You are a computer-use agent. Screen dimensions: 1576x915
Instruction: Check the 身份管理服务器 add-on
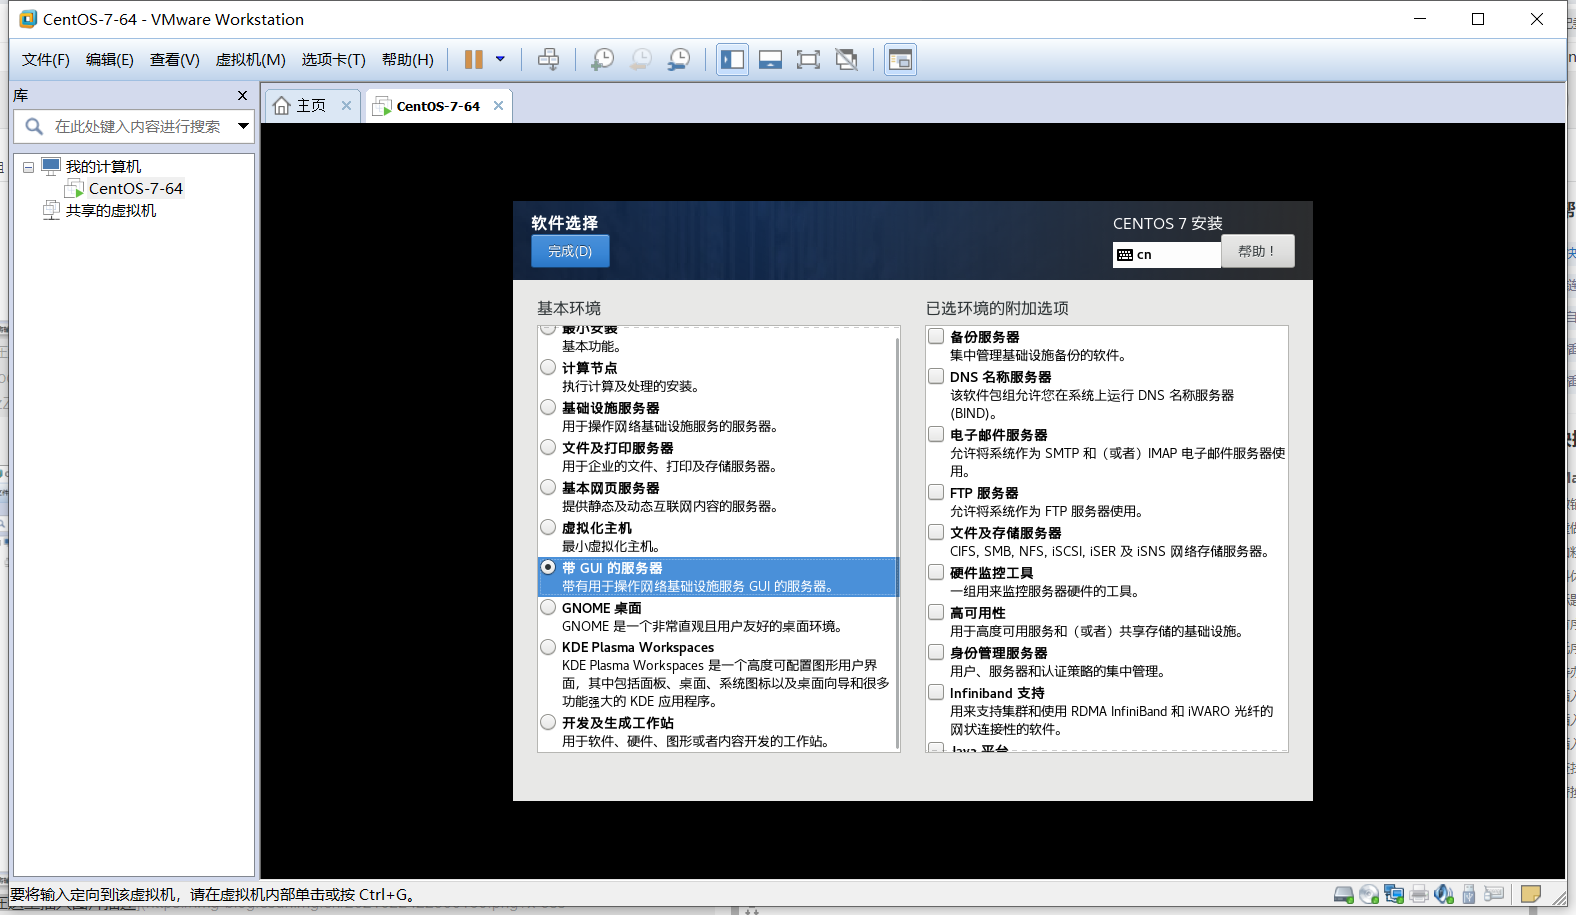tap(936, 652)
